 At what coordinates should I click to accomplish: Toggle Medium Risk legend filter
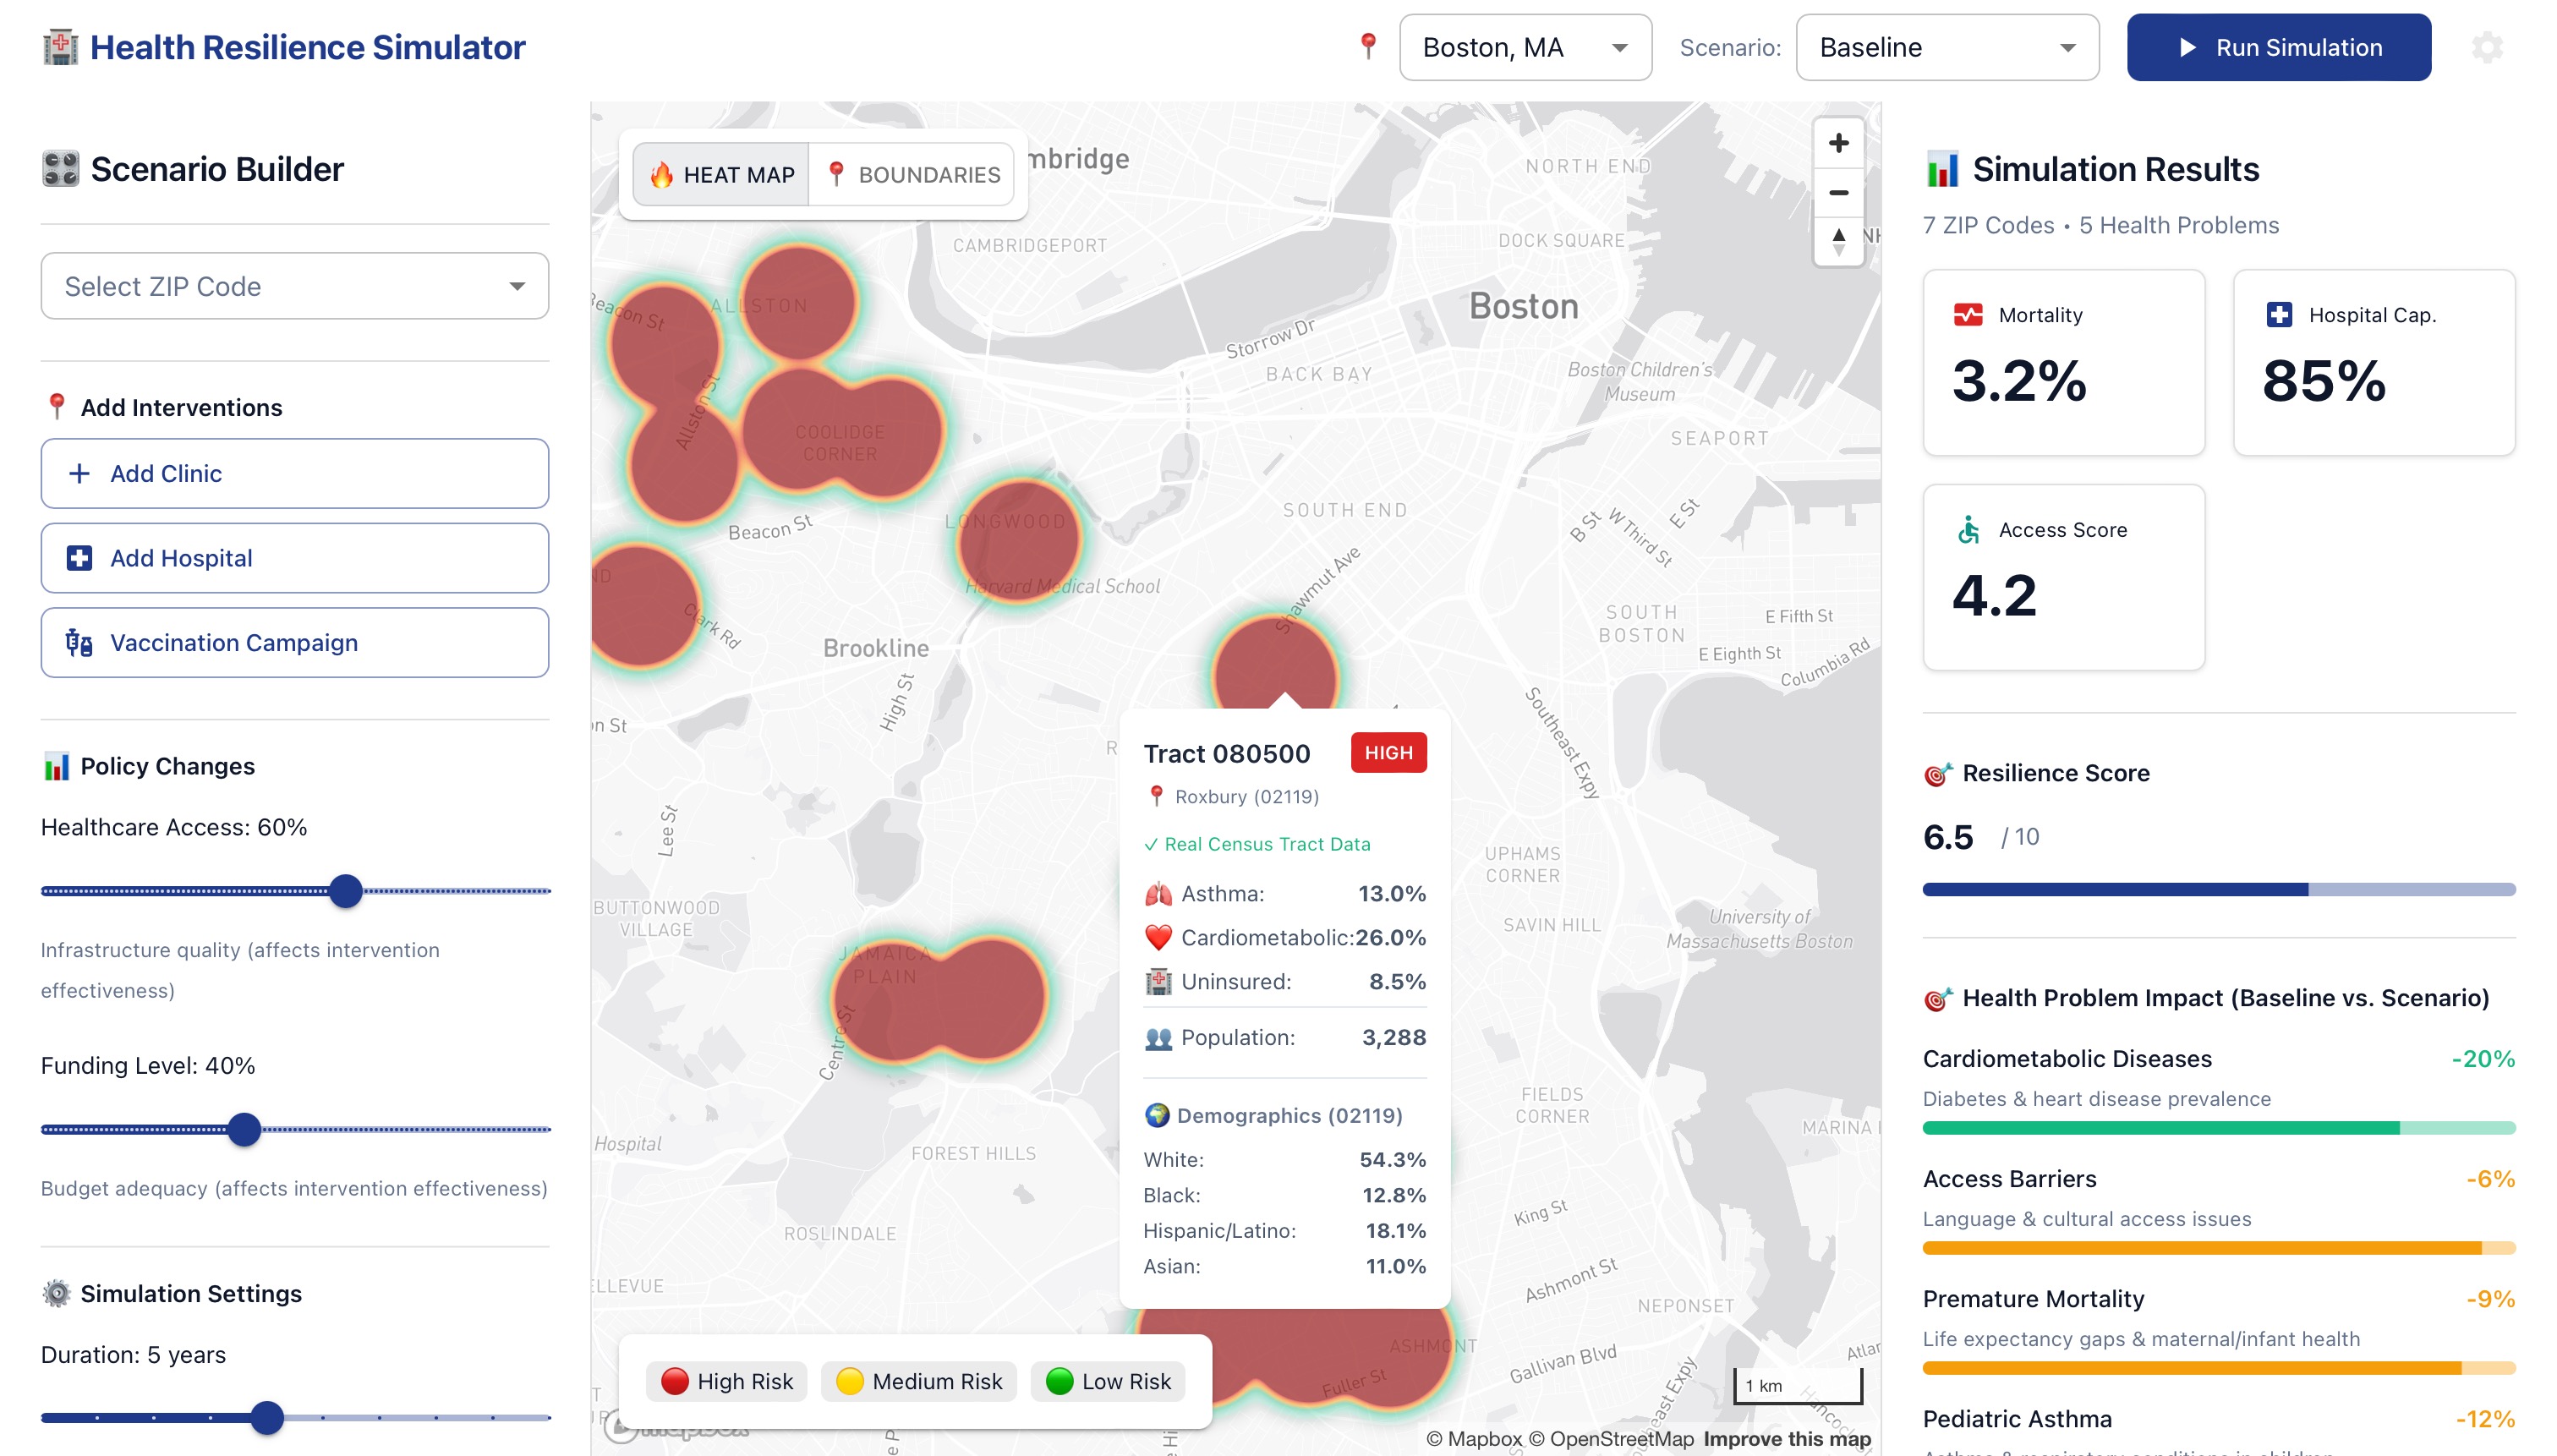[x=918, y=1381]
